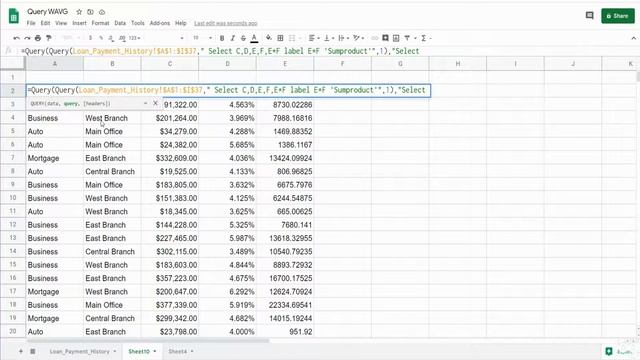Select row 7 header
640x360 pixels.
(13, 158)
